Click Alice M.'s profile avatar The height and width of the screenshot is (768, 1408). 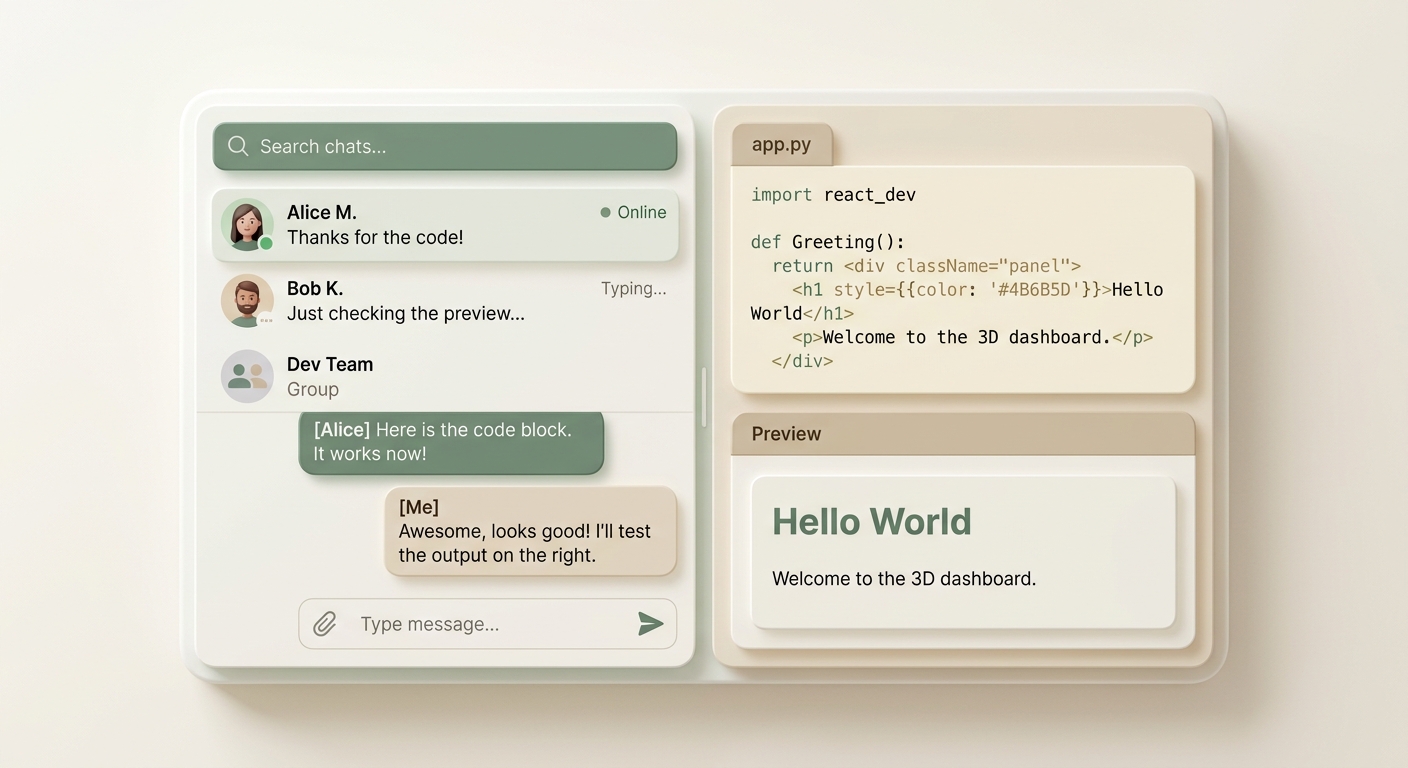point(246,224)
